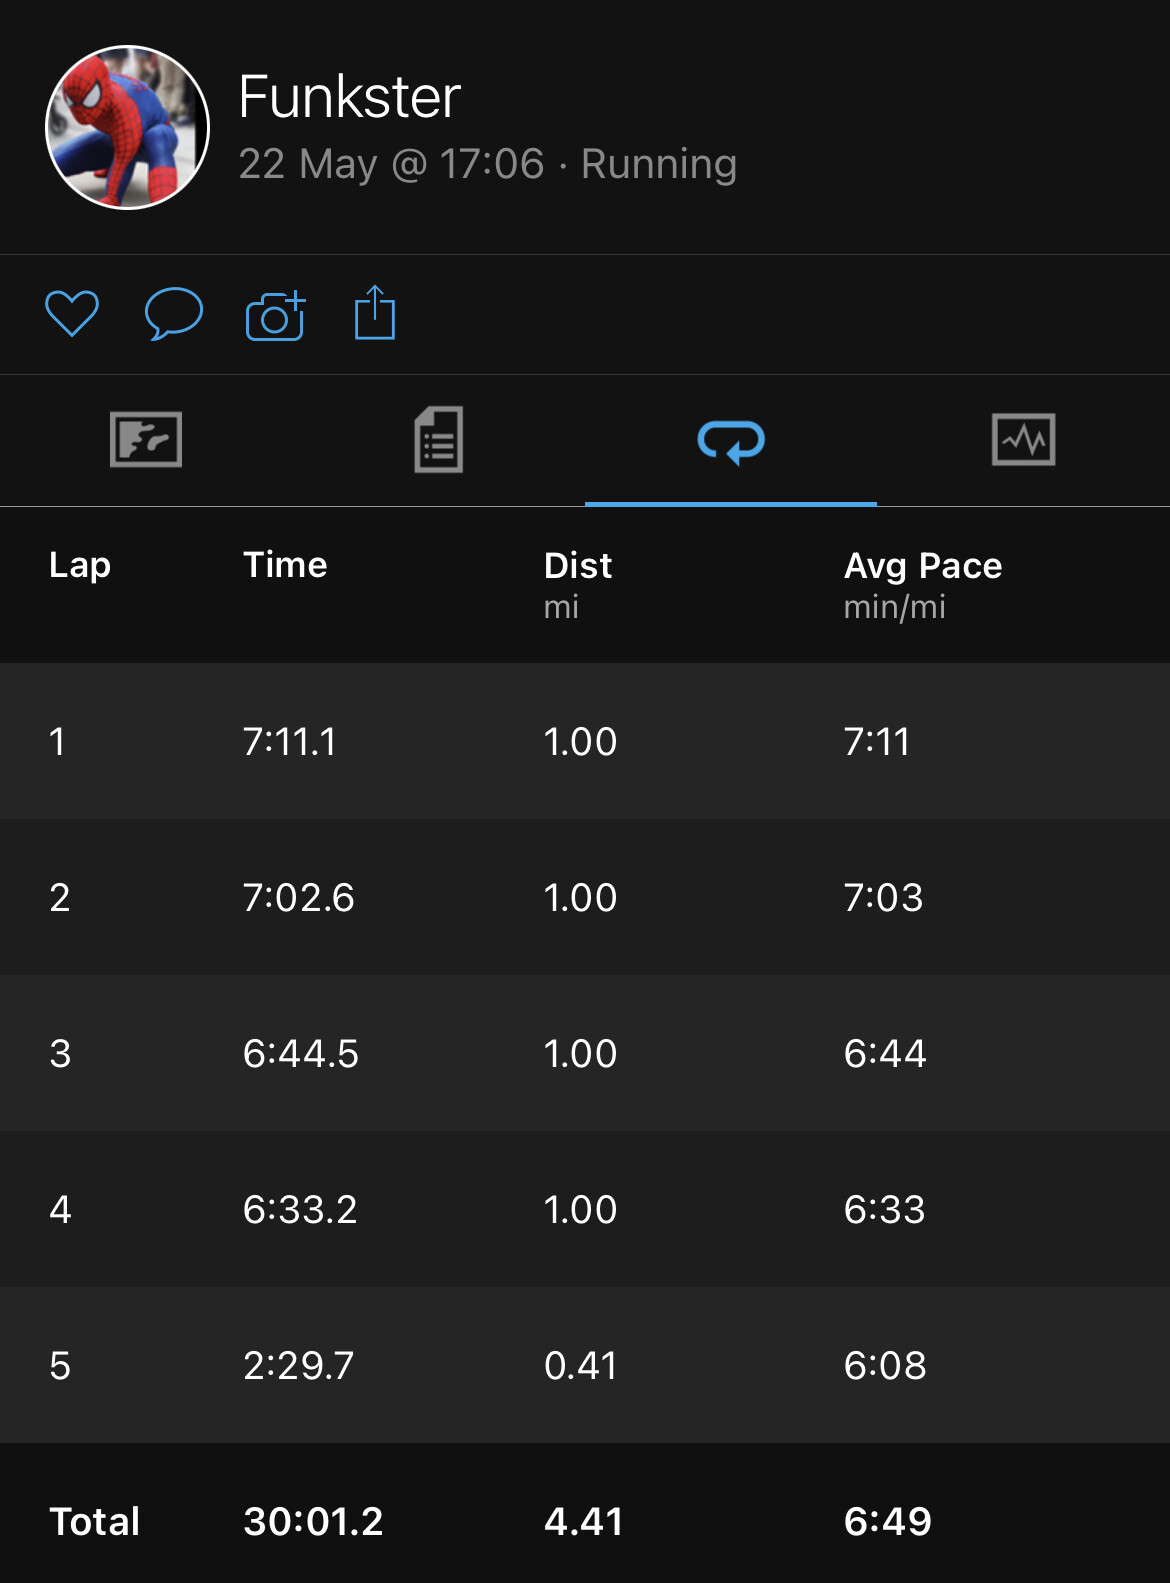1170x1583 pixels.
Task: Tap the share activity icon
Action: (x=375, y=313)
